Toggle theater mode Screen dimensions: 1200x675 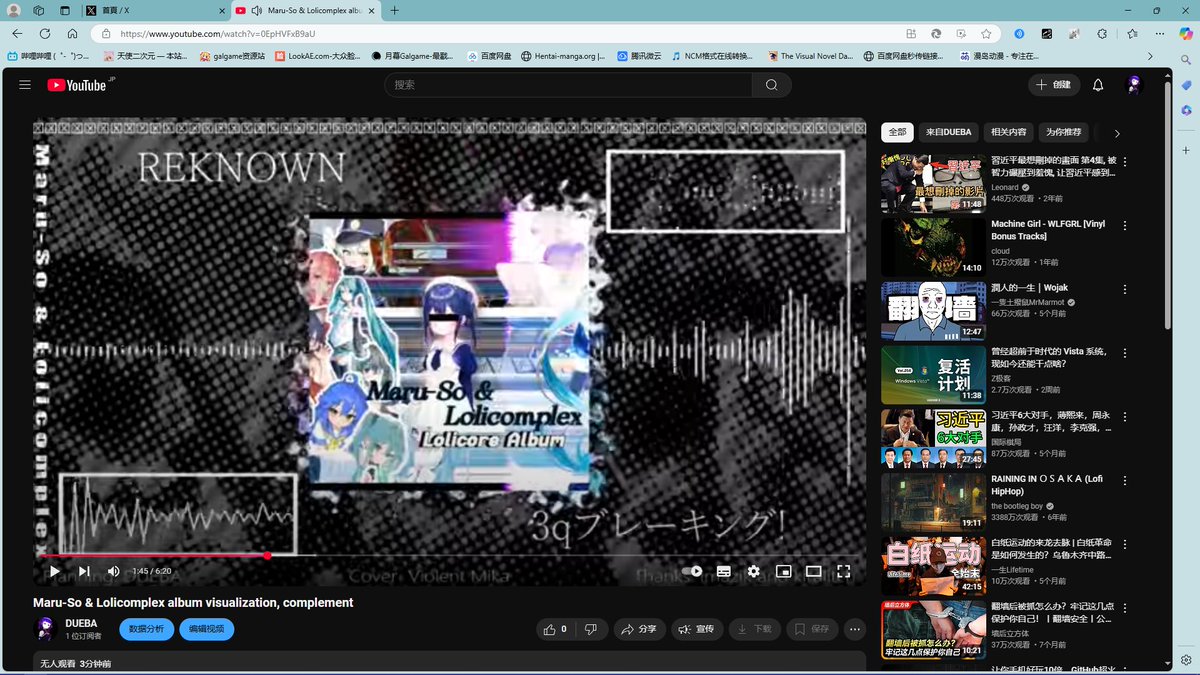click(813, 571)
